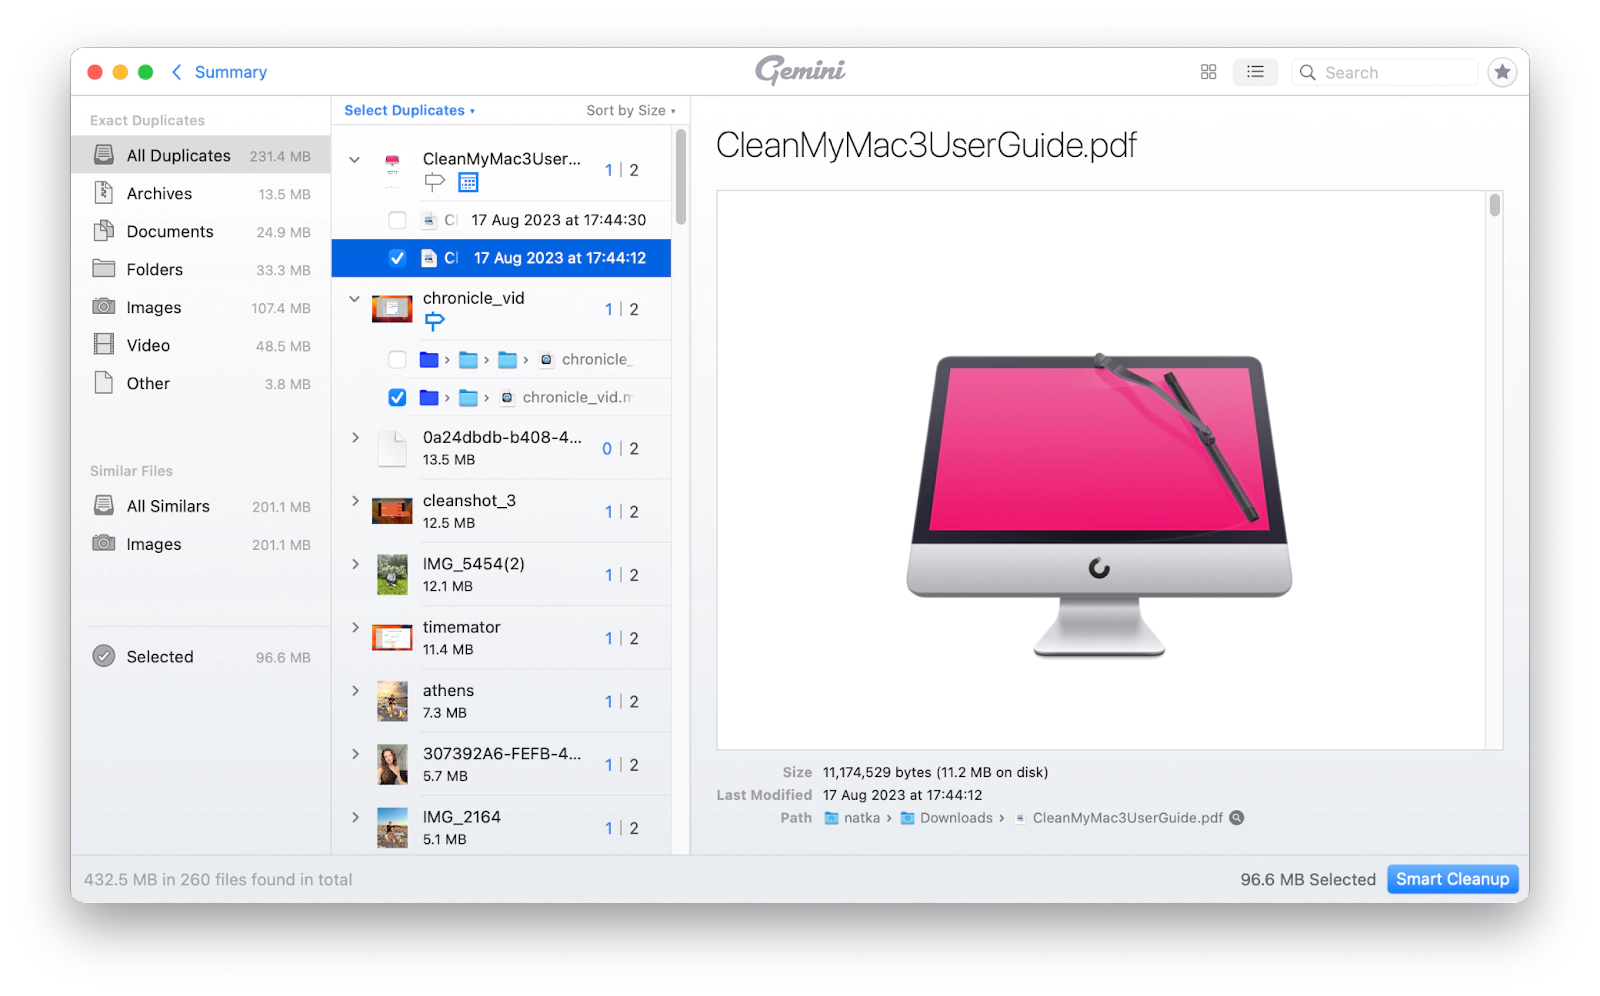Click the dark blue folder in unchecked chronicle path
Screen dimensions: 1600x996
tap(429, 359)
